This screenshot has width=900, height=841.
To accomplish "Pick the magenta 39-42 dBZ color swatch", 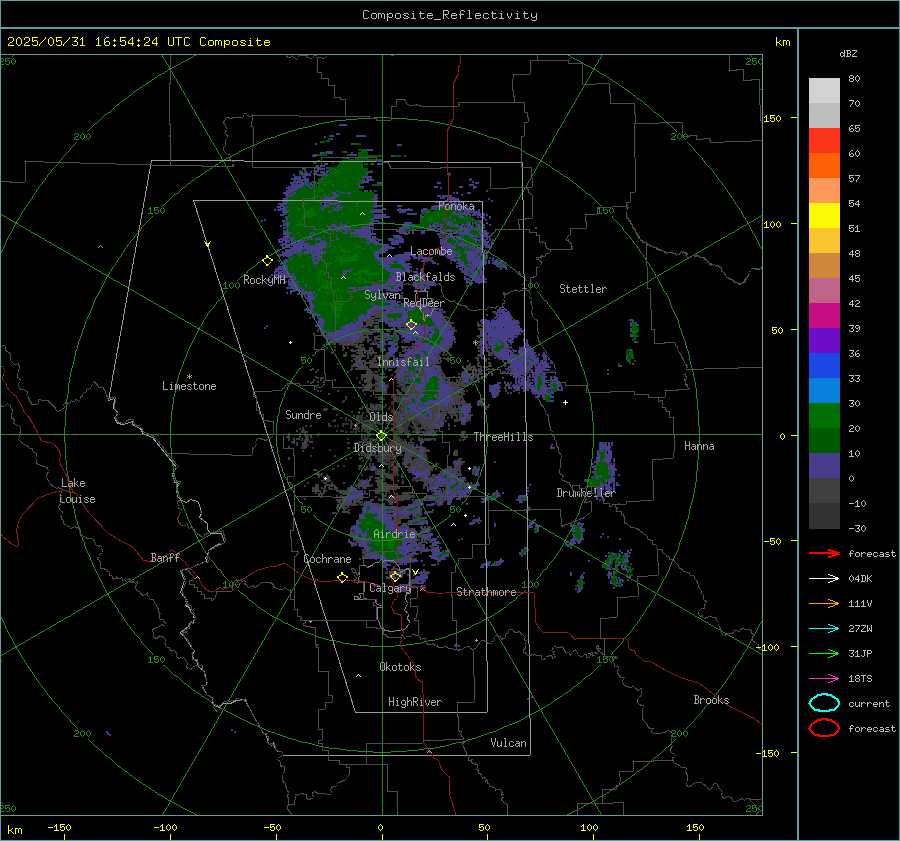I will (x=824, y=316).
